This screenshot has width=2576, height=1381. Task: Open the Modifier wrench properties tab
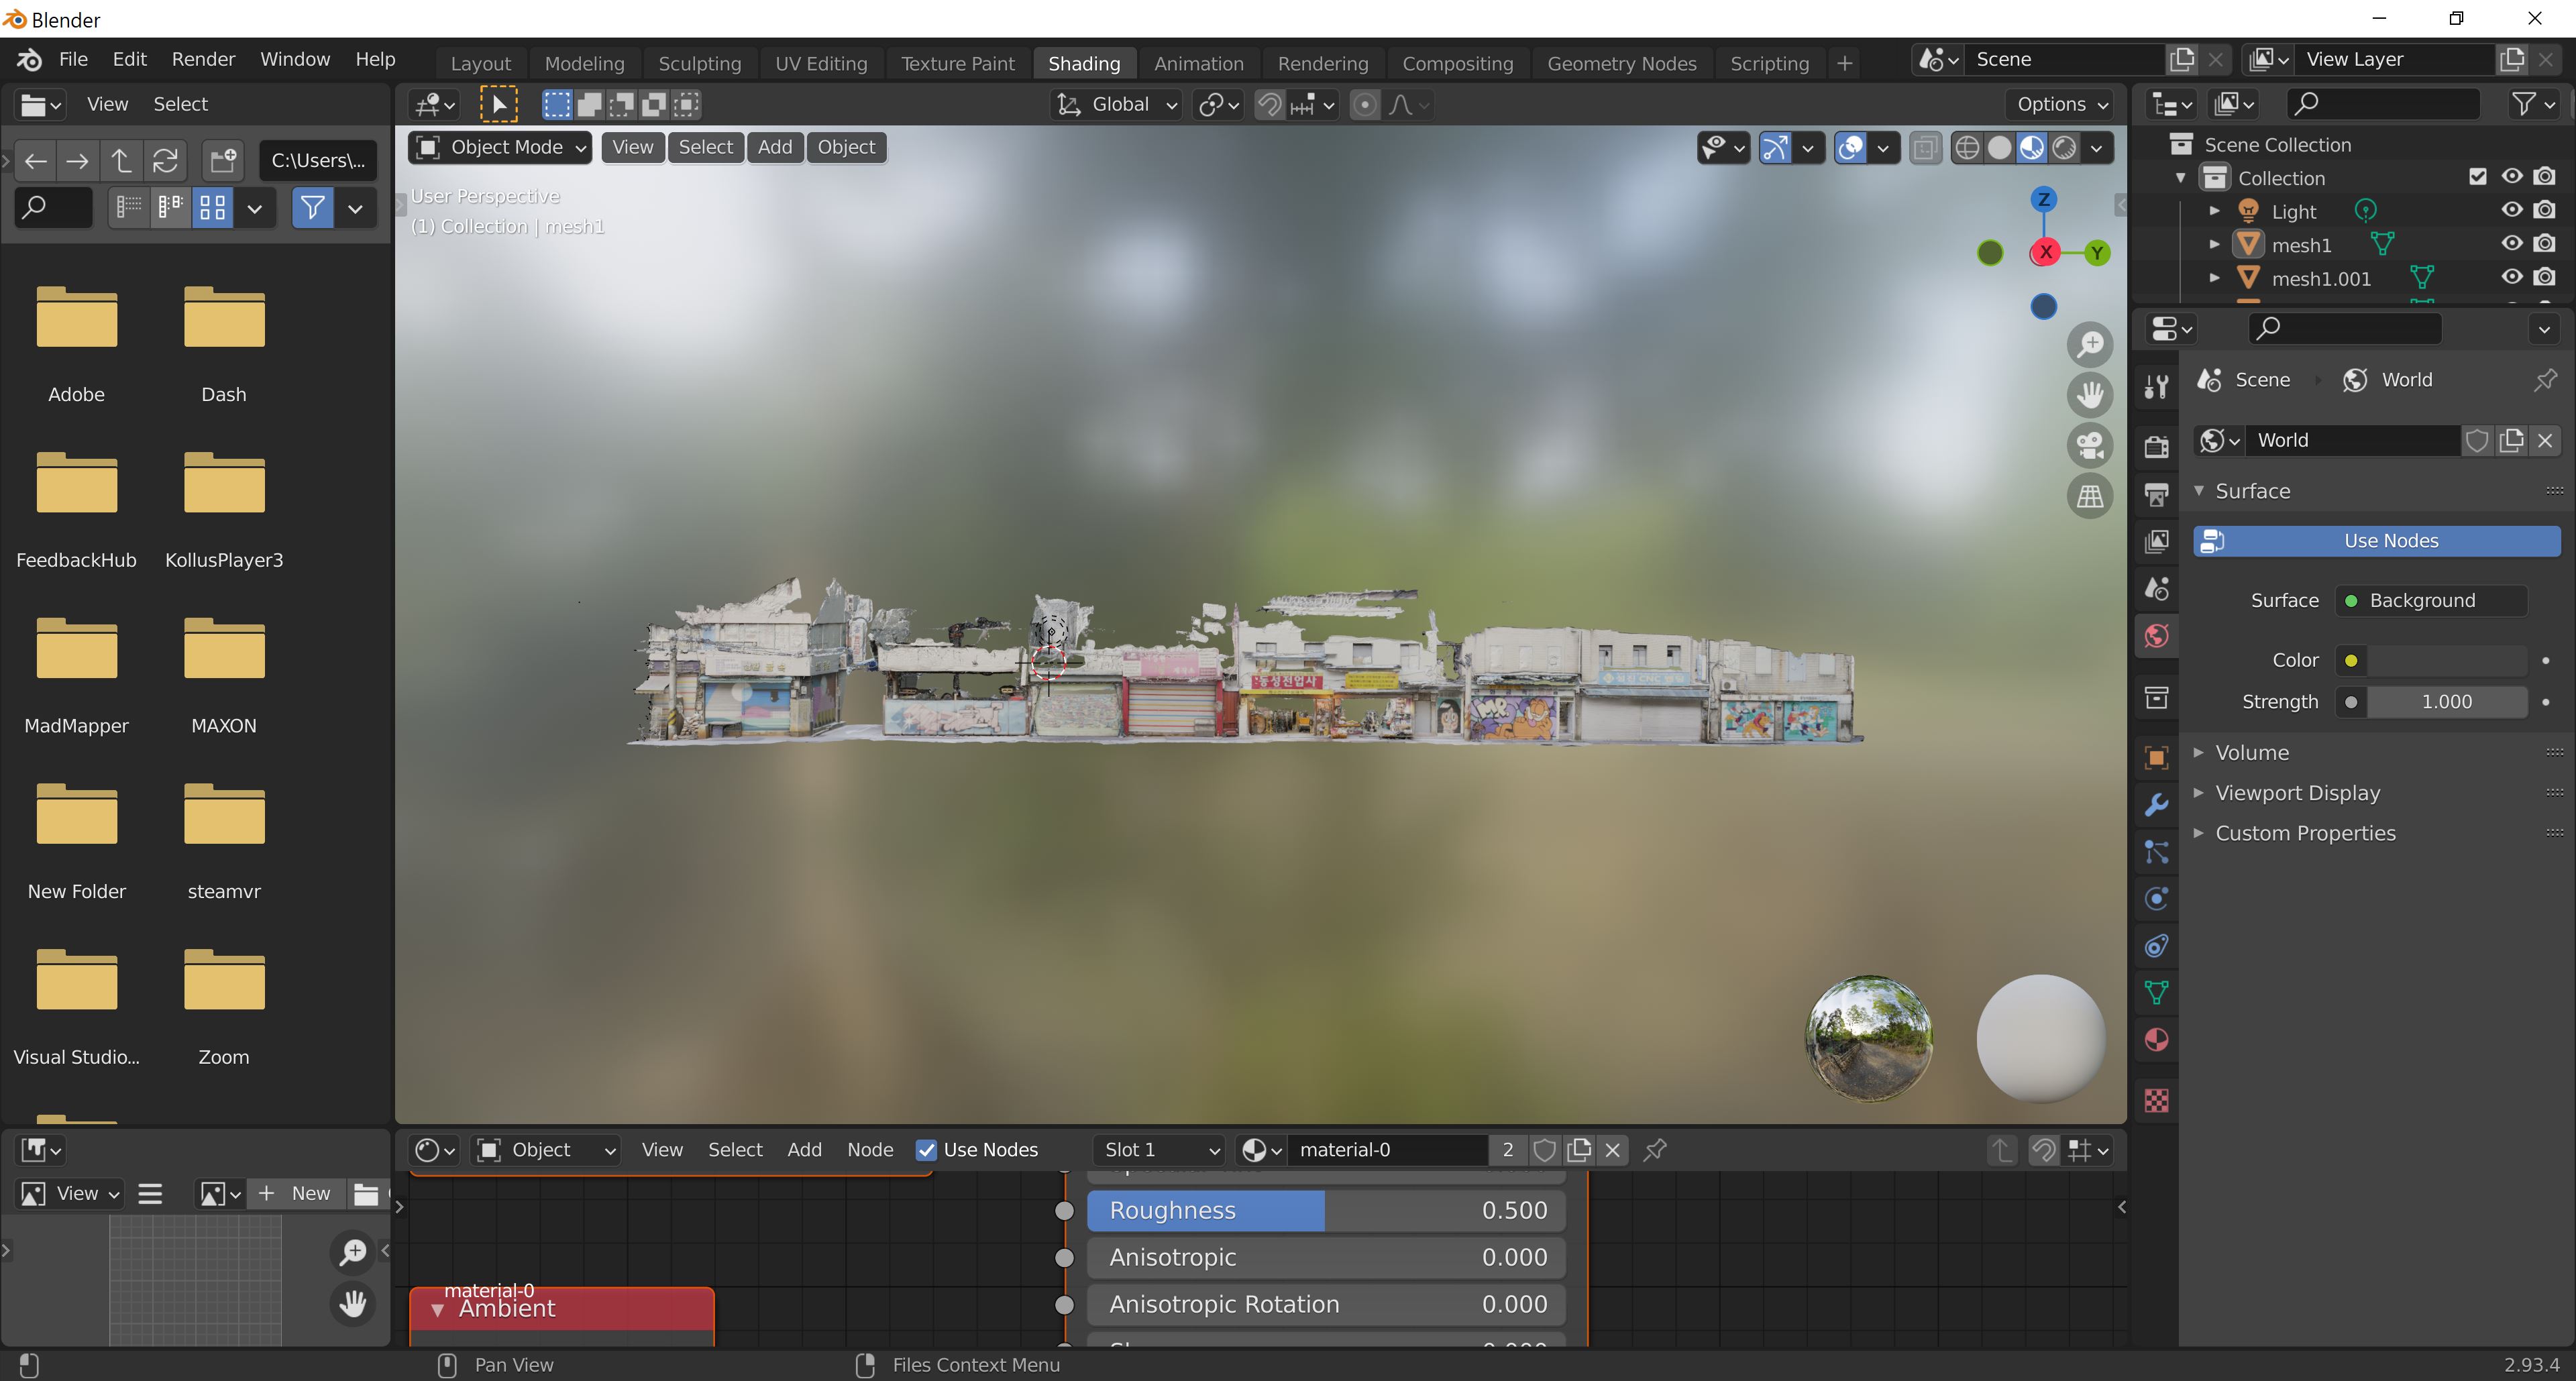2157,805
